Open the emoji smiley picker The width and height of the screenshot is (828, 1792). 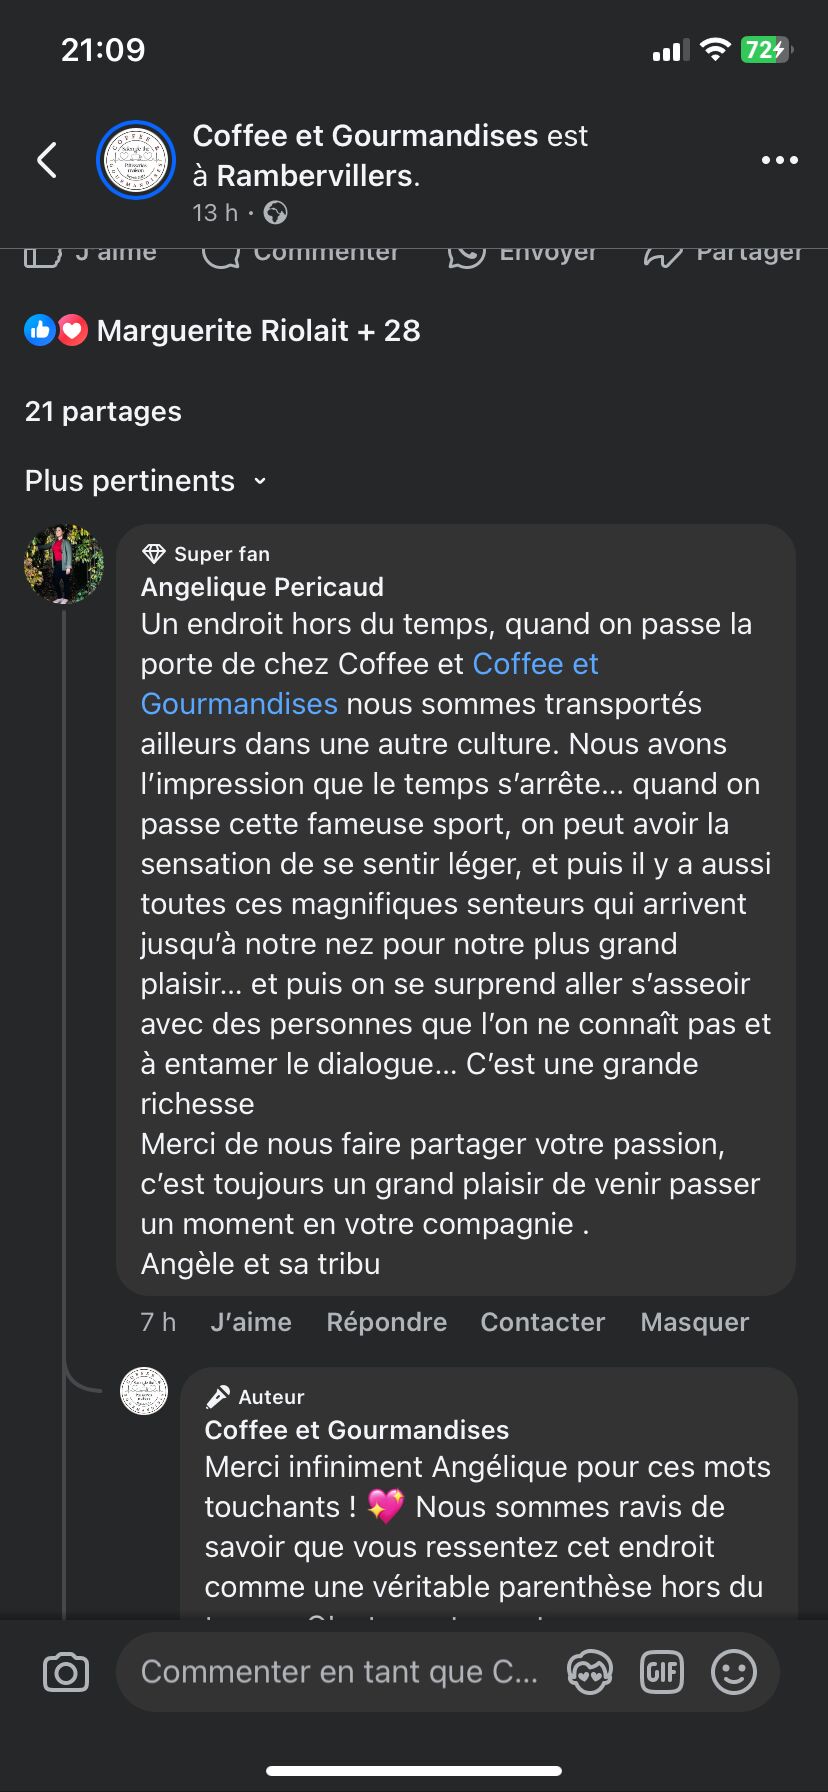tap(734, 1672)
